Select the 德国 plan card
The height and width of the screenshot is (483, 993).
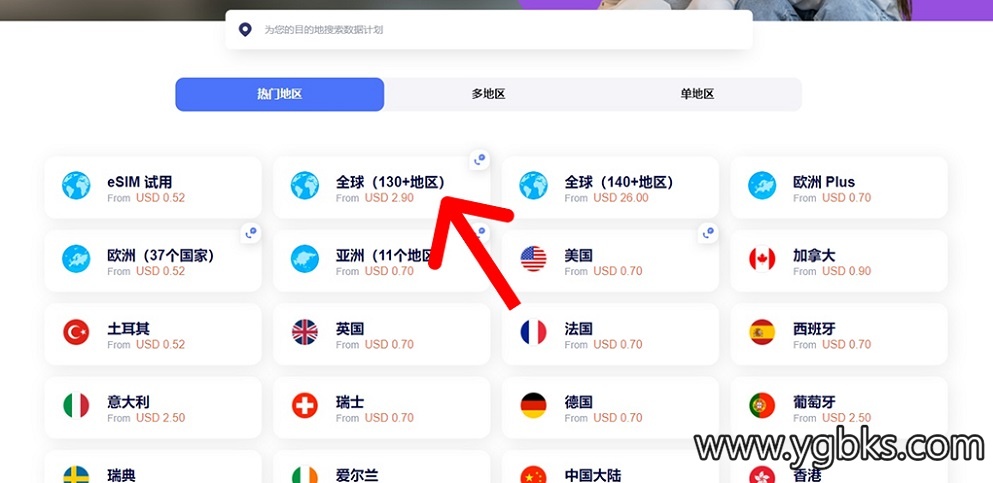(x=610, y=408)
